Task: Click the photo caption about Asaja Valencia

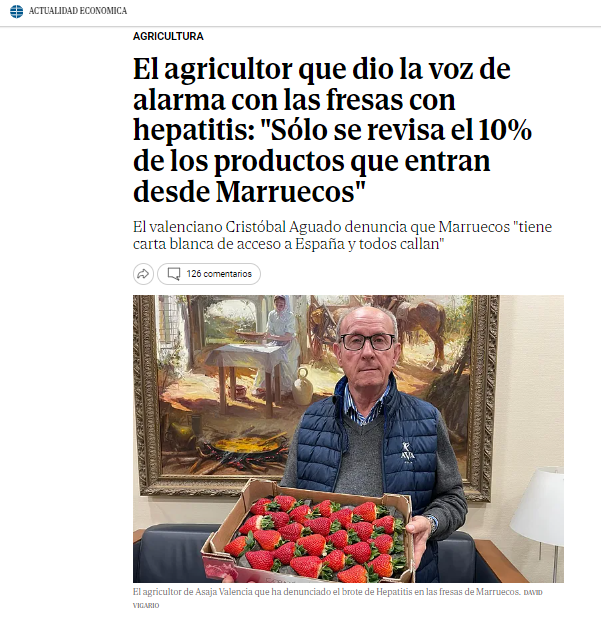Action: (326, 592)
